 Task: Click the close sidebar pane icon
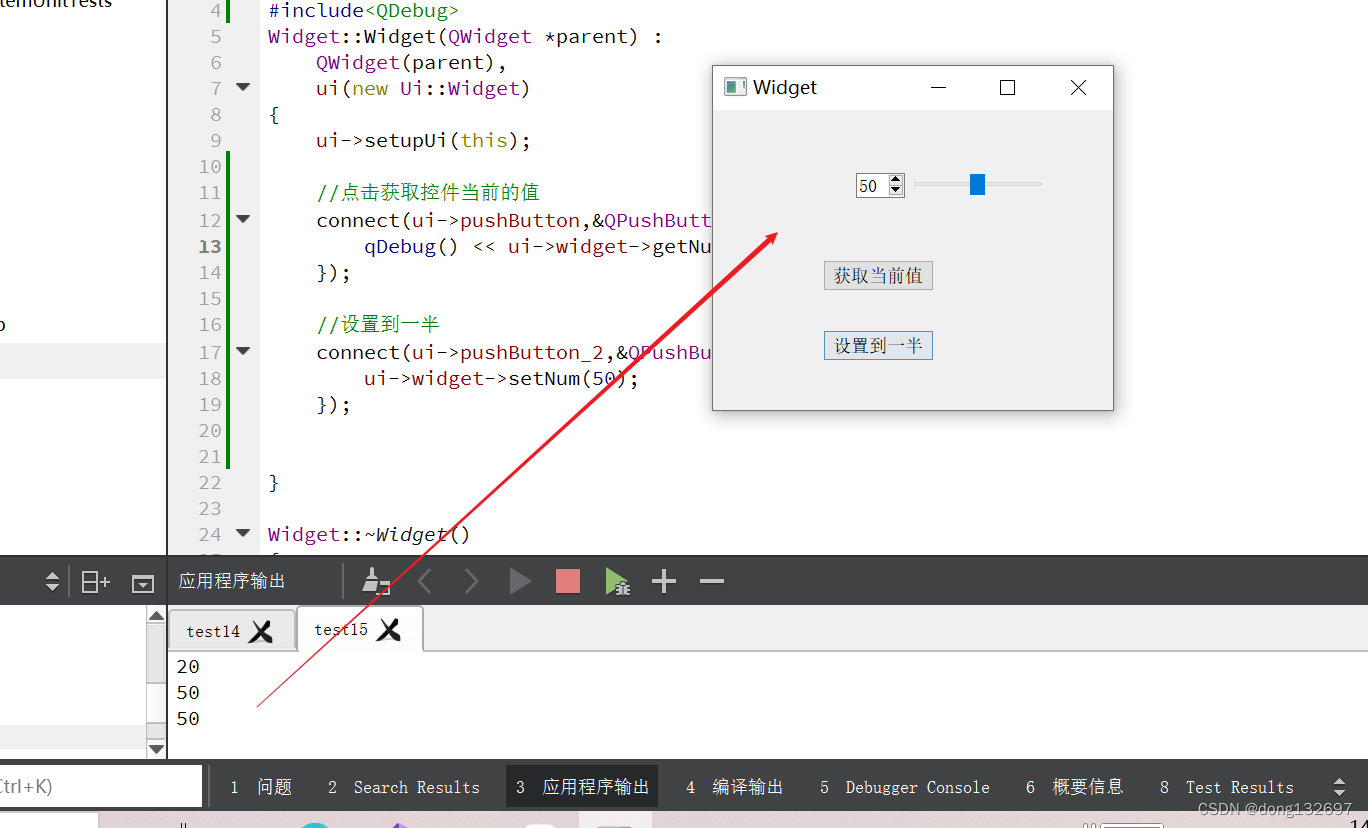point(143,583)
